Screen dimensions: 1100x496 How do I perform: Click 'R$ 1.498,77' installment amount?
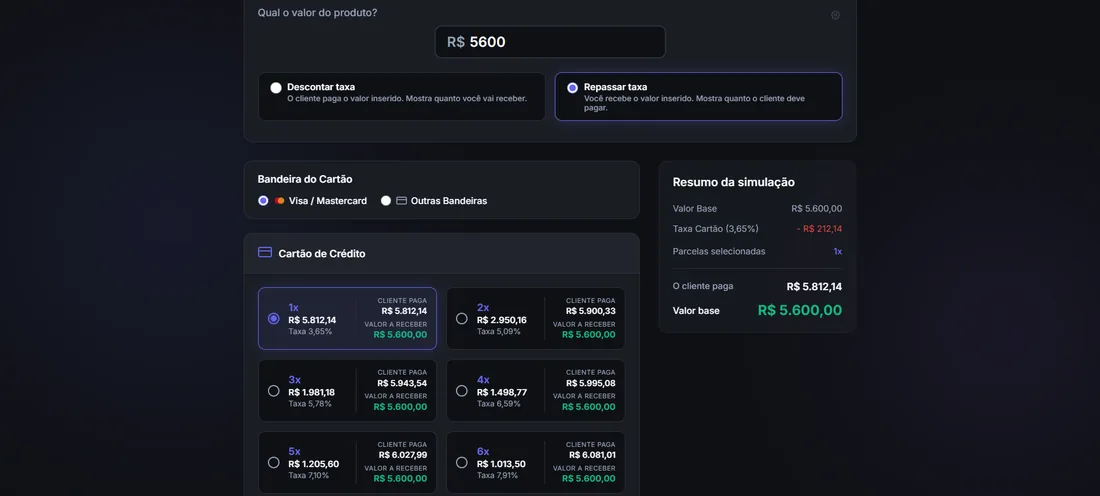pyautogui.click(x=502, y=392)
